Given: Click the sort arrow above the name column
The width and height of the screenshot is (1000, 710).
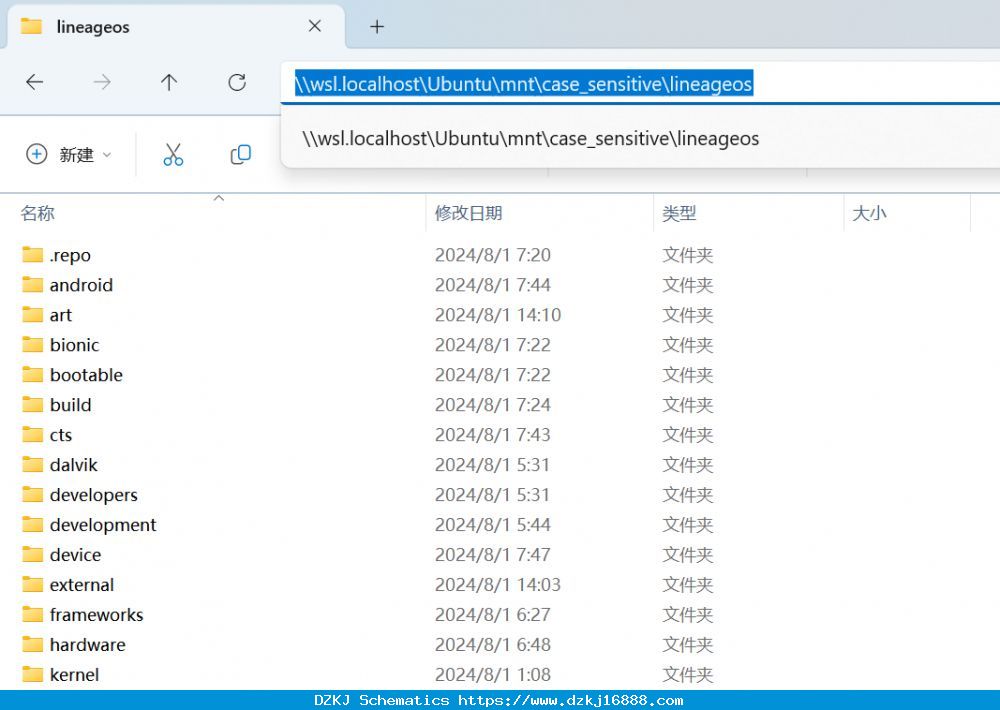Looking at the screenshot, I should (x=219, y=198).
